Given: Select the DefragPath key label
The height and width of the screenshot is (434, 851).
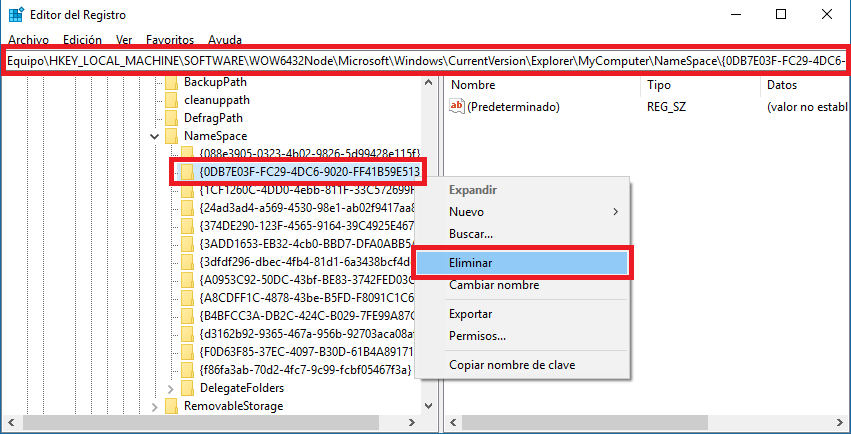Looking at the screenshot, I should (213, 118).
